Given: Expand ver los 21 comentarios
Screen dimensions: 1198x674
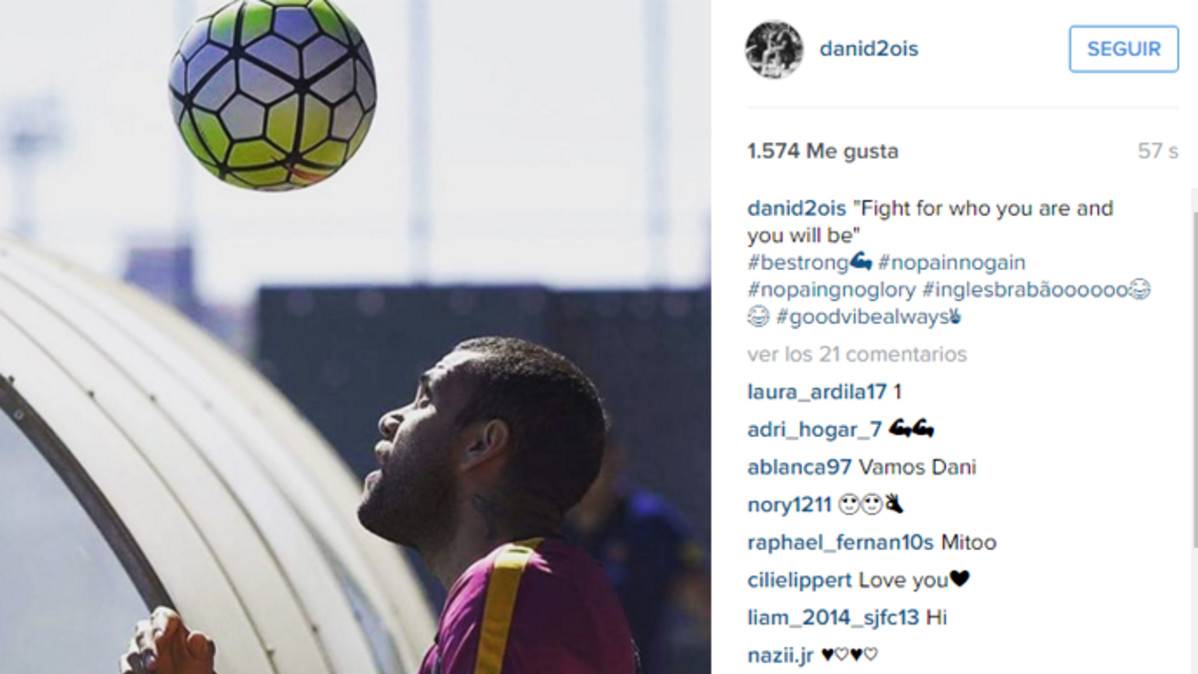Looking at the screenshot, I should click(x=857, y=354).
